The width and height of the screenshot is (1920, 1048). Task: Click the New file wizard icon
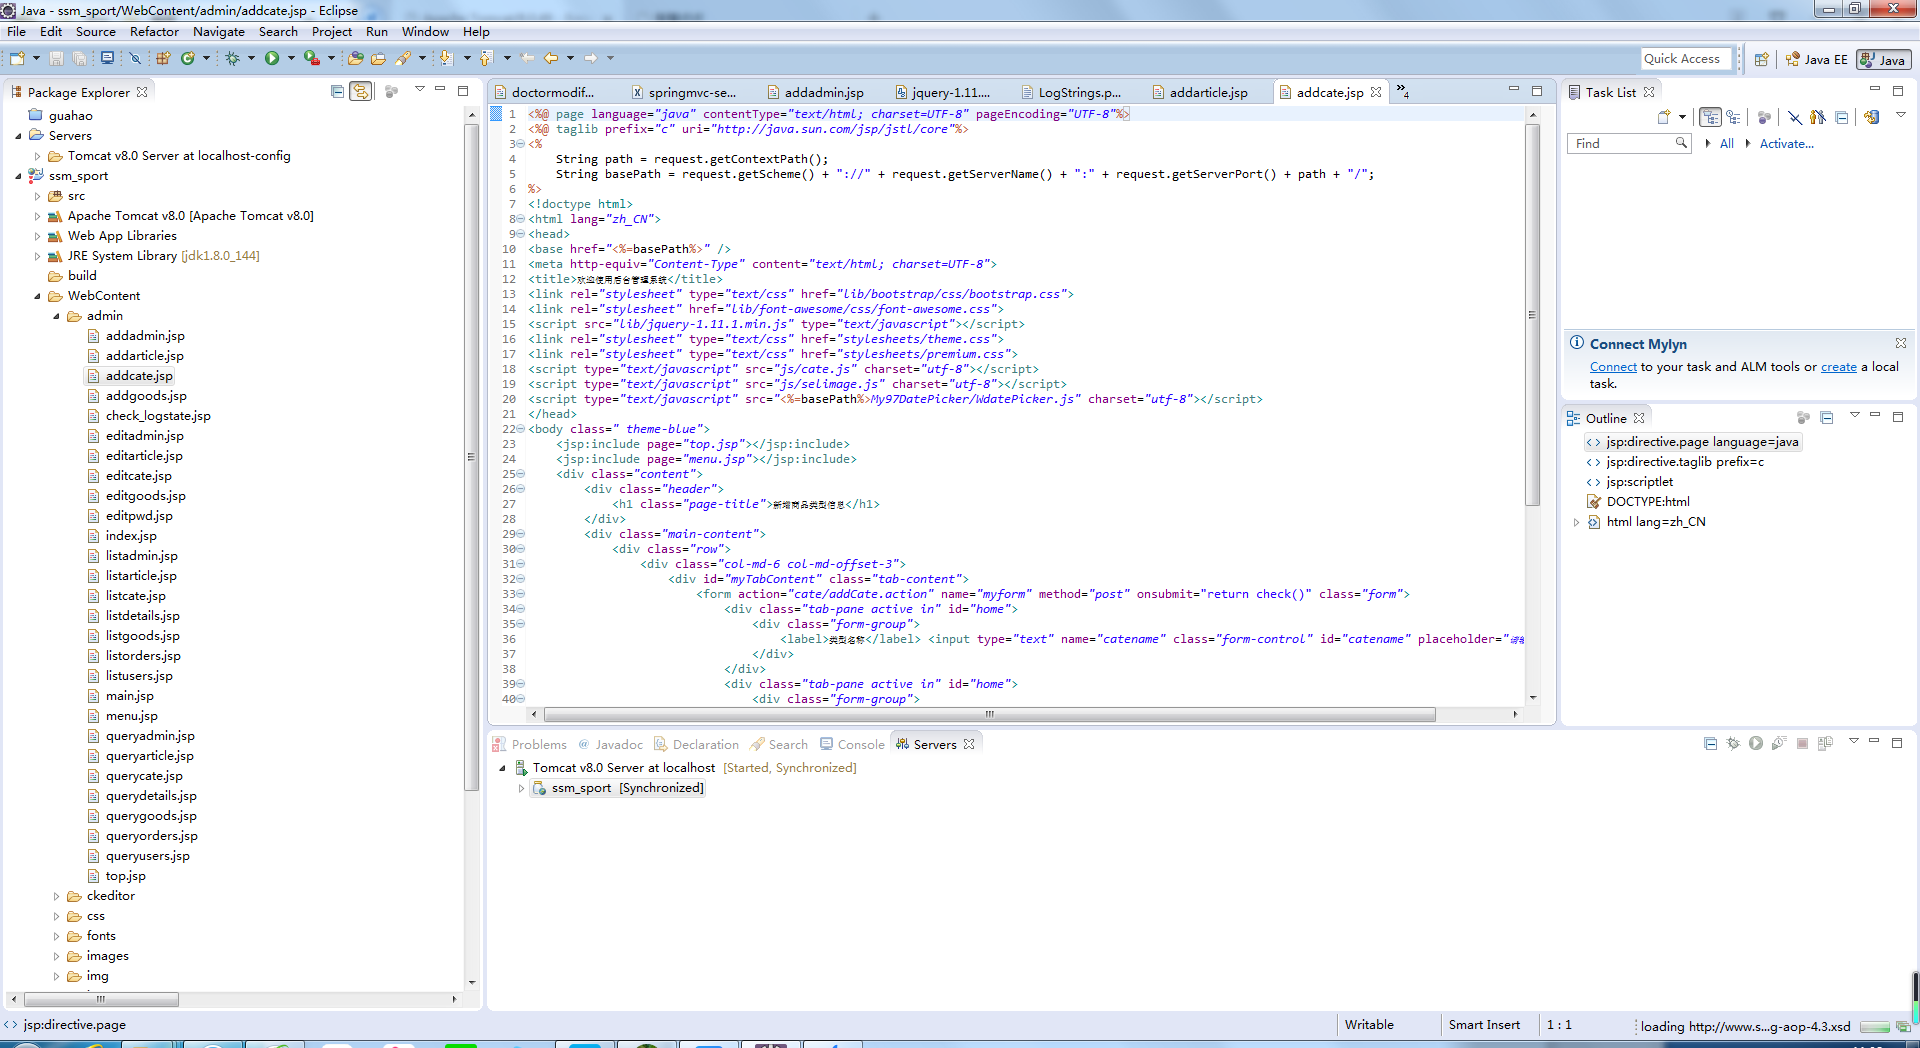pyautogui.click(x=17, y=59)
